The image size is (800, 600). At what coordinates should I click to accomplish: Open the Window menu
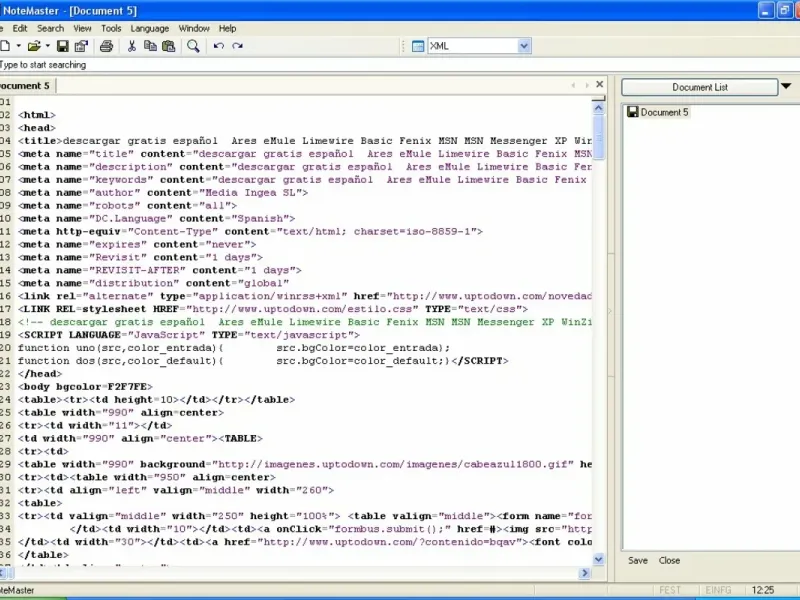click(194, 29)
